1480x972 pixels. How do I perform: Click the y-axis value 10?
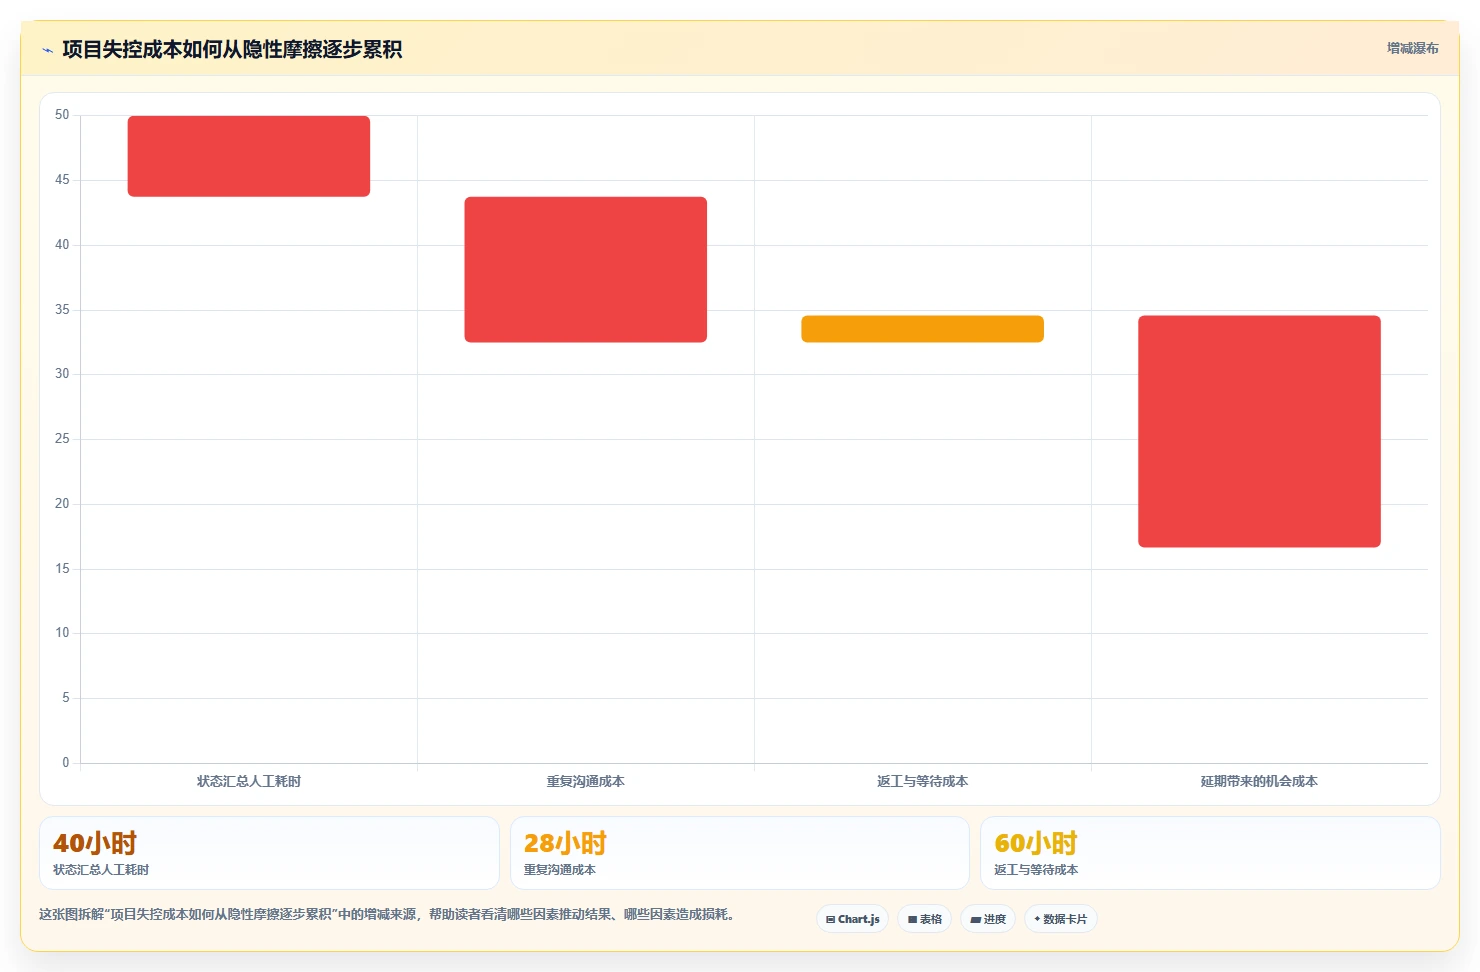(62, 633)
